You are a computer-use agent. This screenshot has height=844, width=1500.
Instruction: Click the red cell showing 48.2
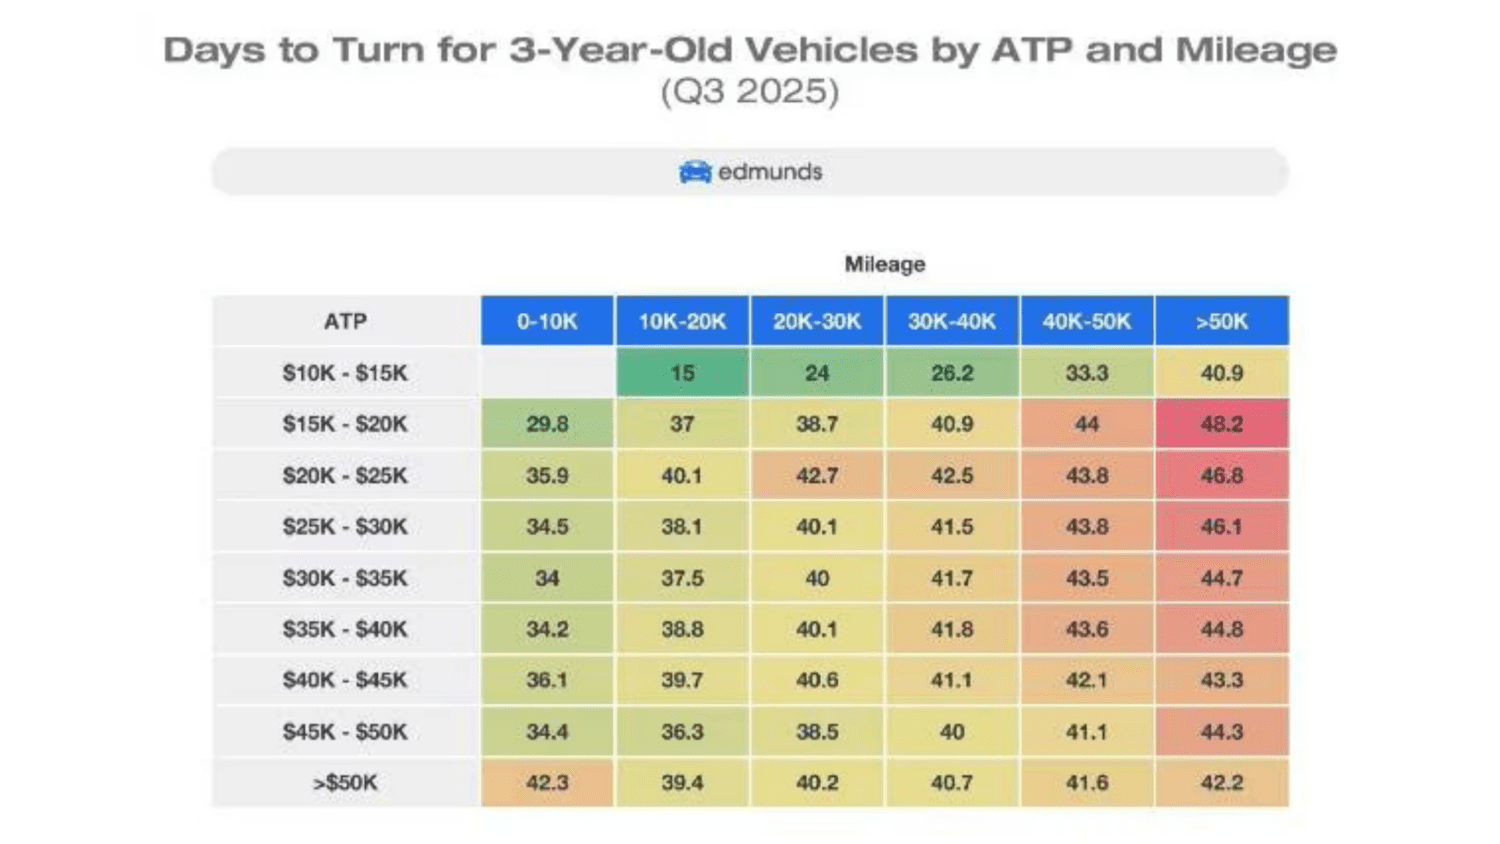click(1222, 424)
